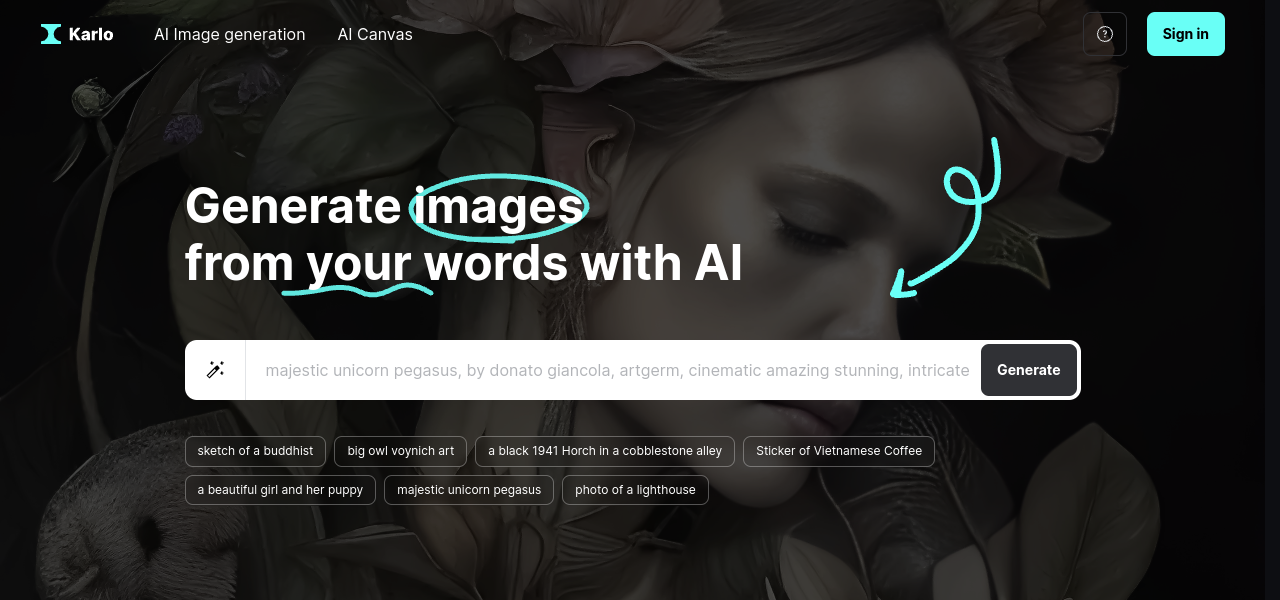Choose 'a black 1941 Horch' prompt chip

coord(605,451)
